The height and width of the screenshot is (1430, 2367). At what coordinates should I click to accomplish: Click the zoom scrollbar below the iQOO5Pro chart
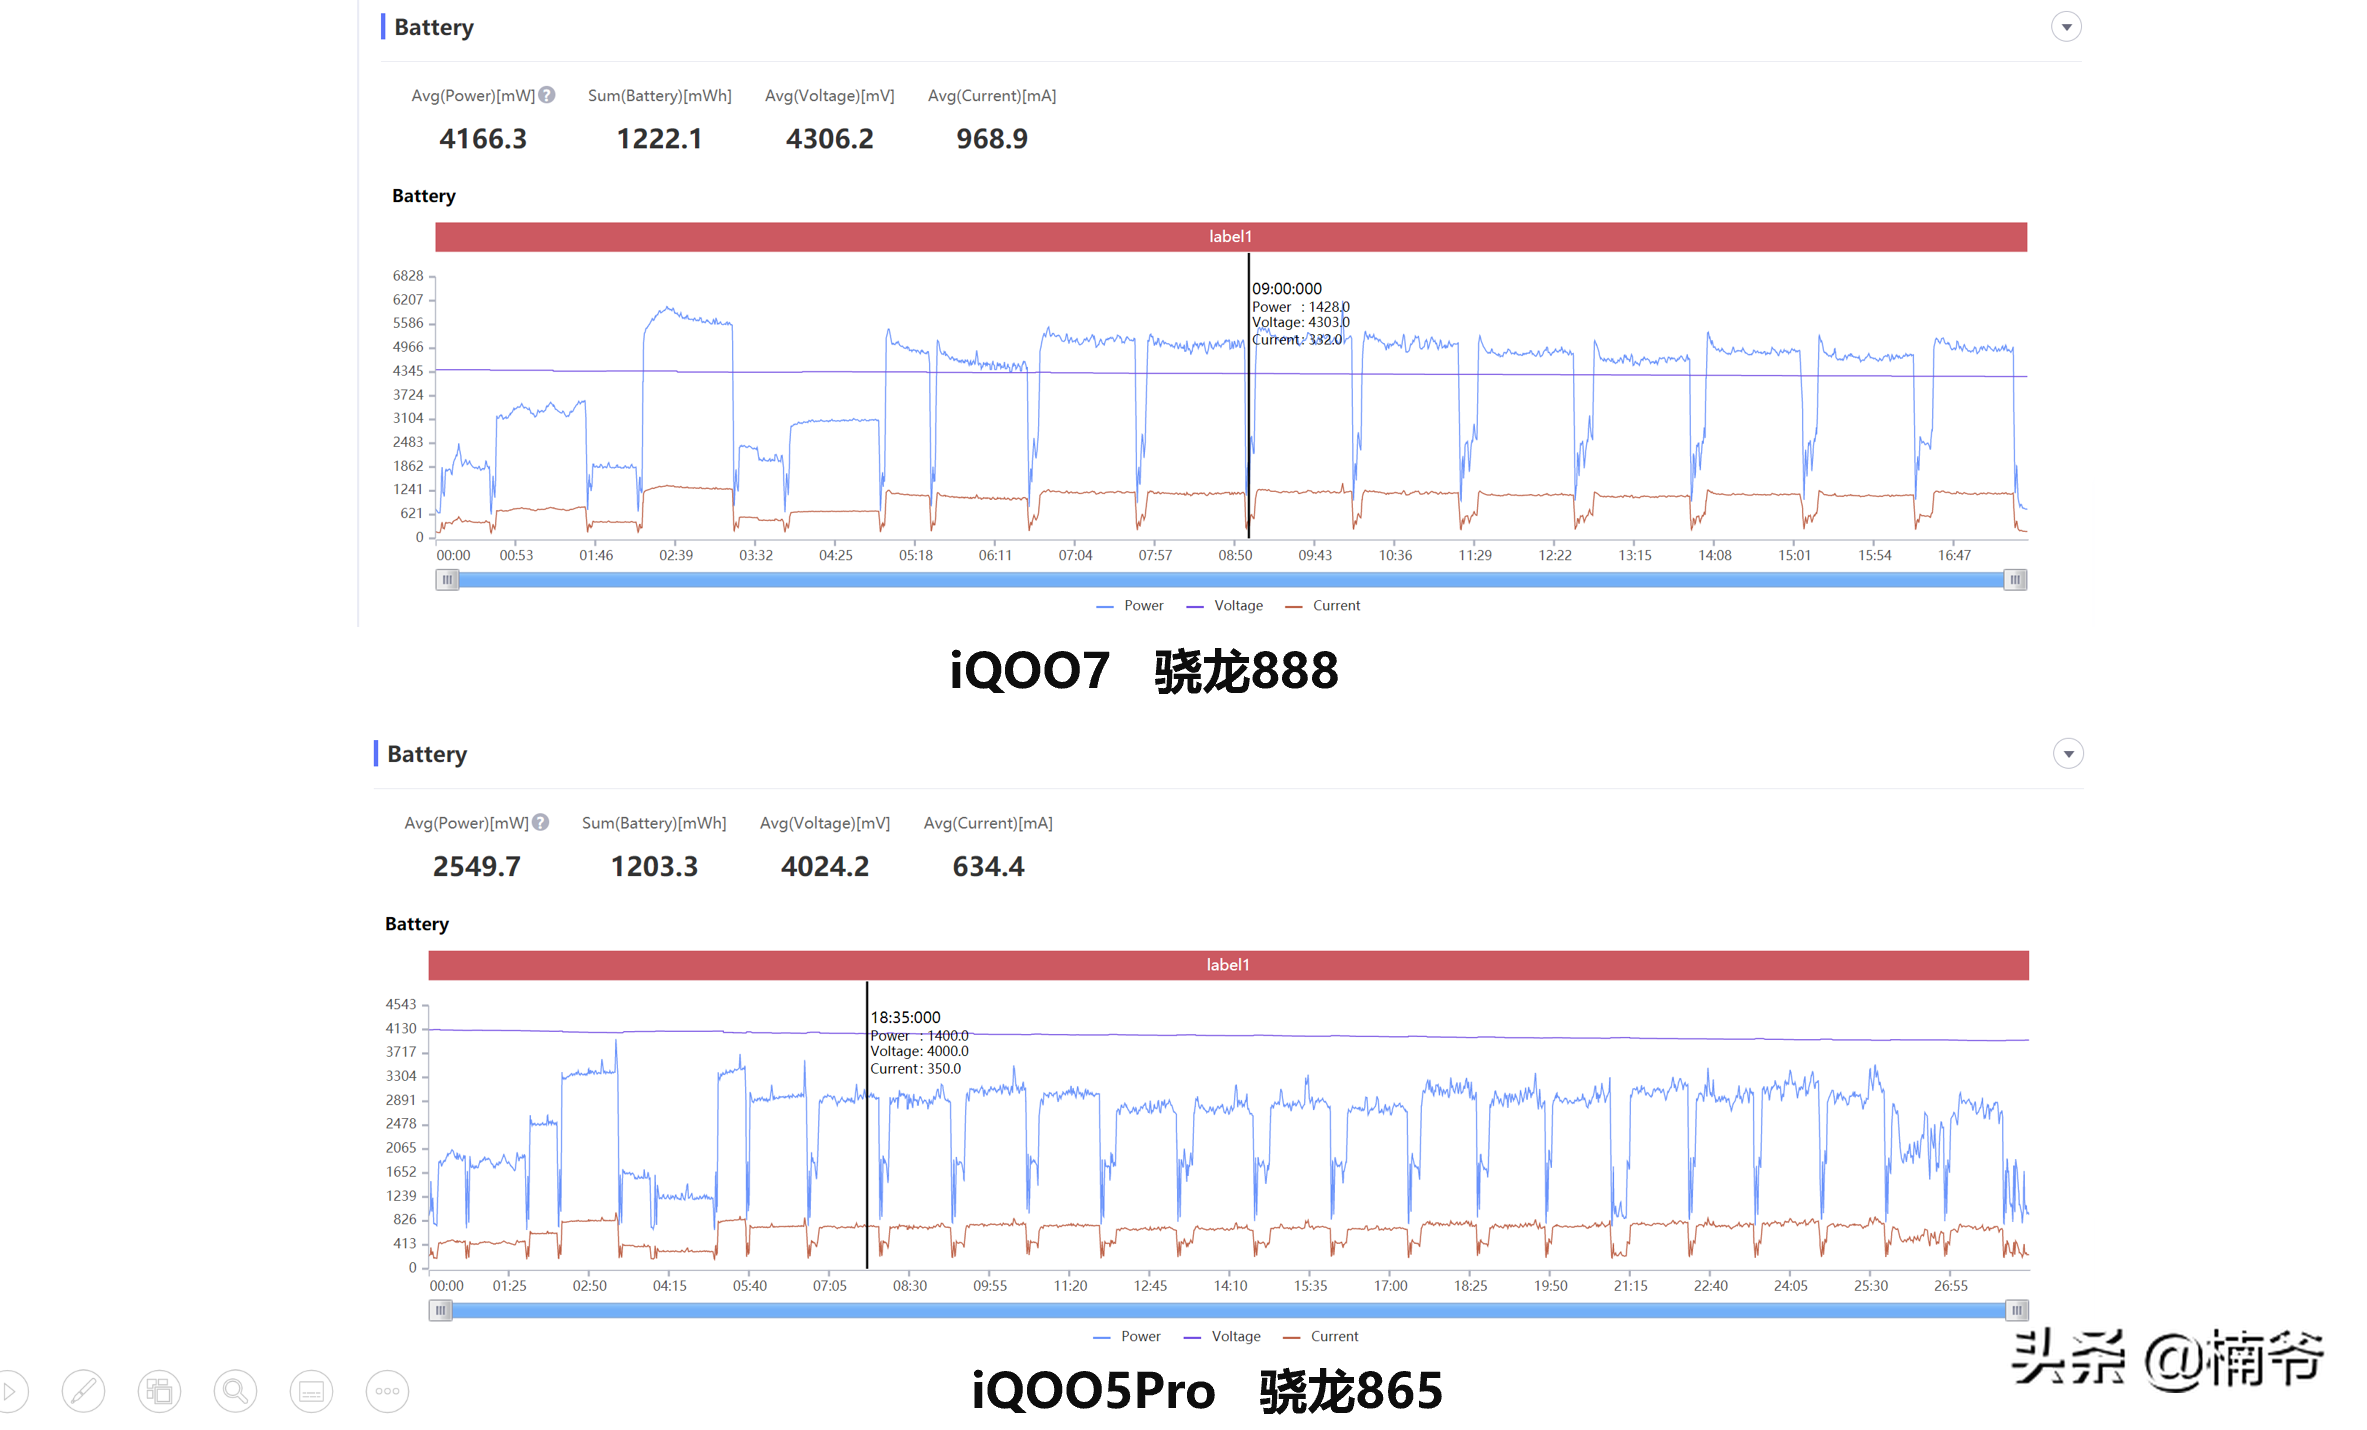coord(1228,1309)
